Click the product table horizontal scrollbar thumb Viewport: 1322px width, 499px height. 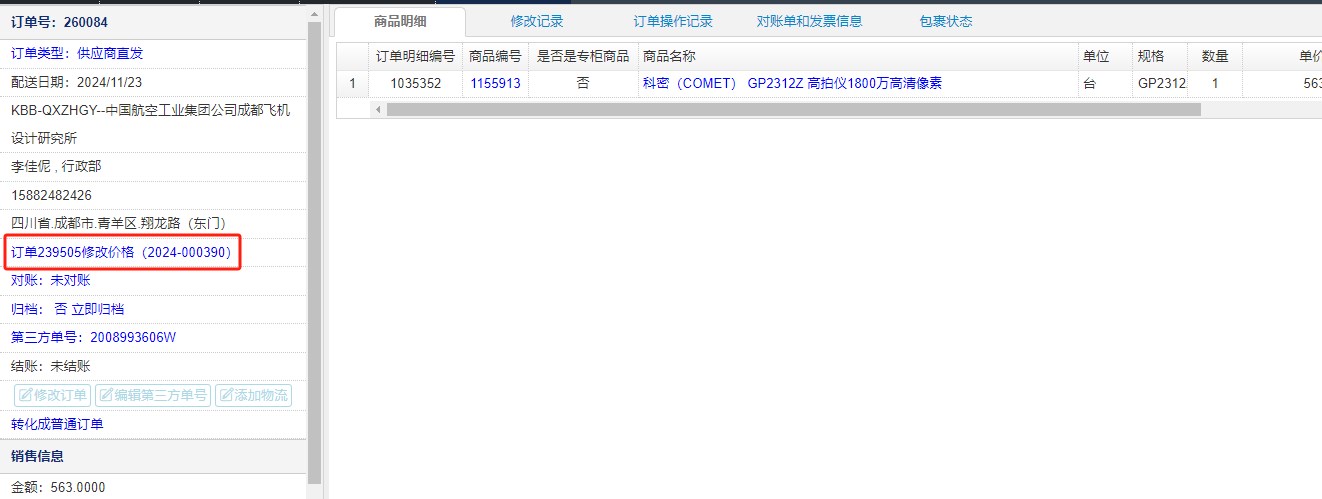click(793, 109)
